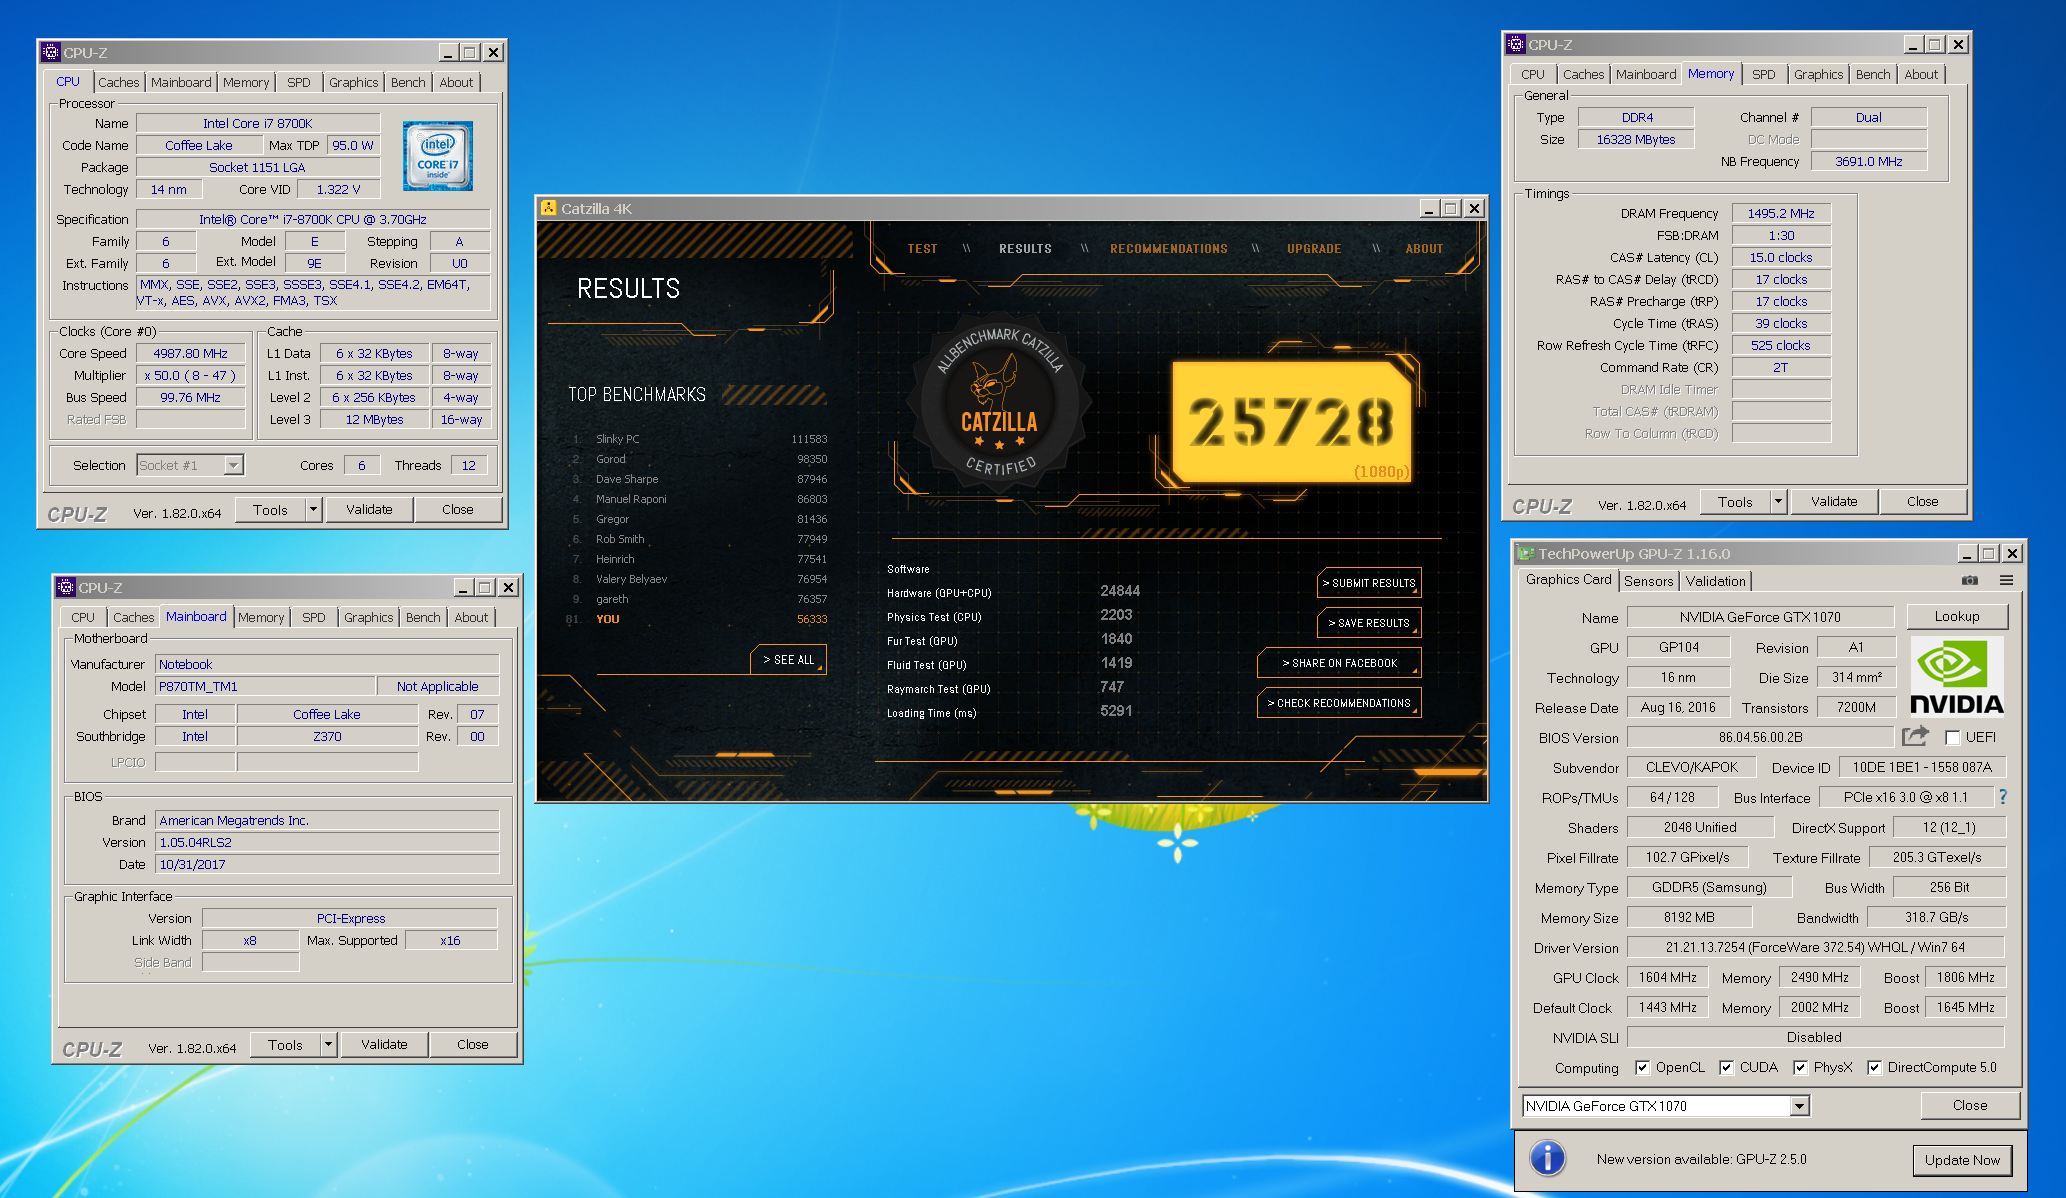Image resolution: width=2066 pixels, height=1198 pixels.
Task: Select Slinky PC row in top benchmarks
Action: [x=698, y=439]
